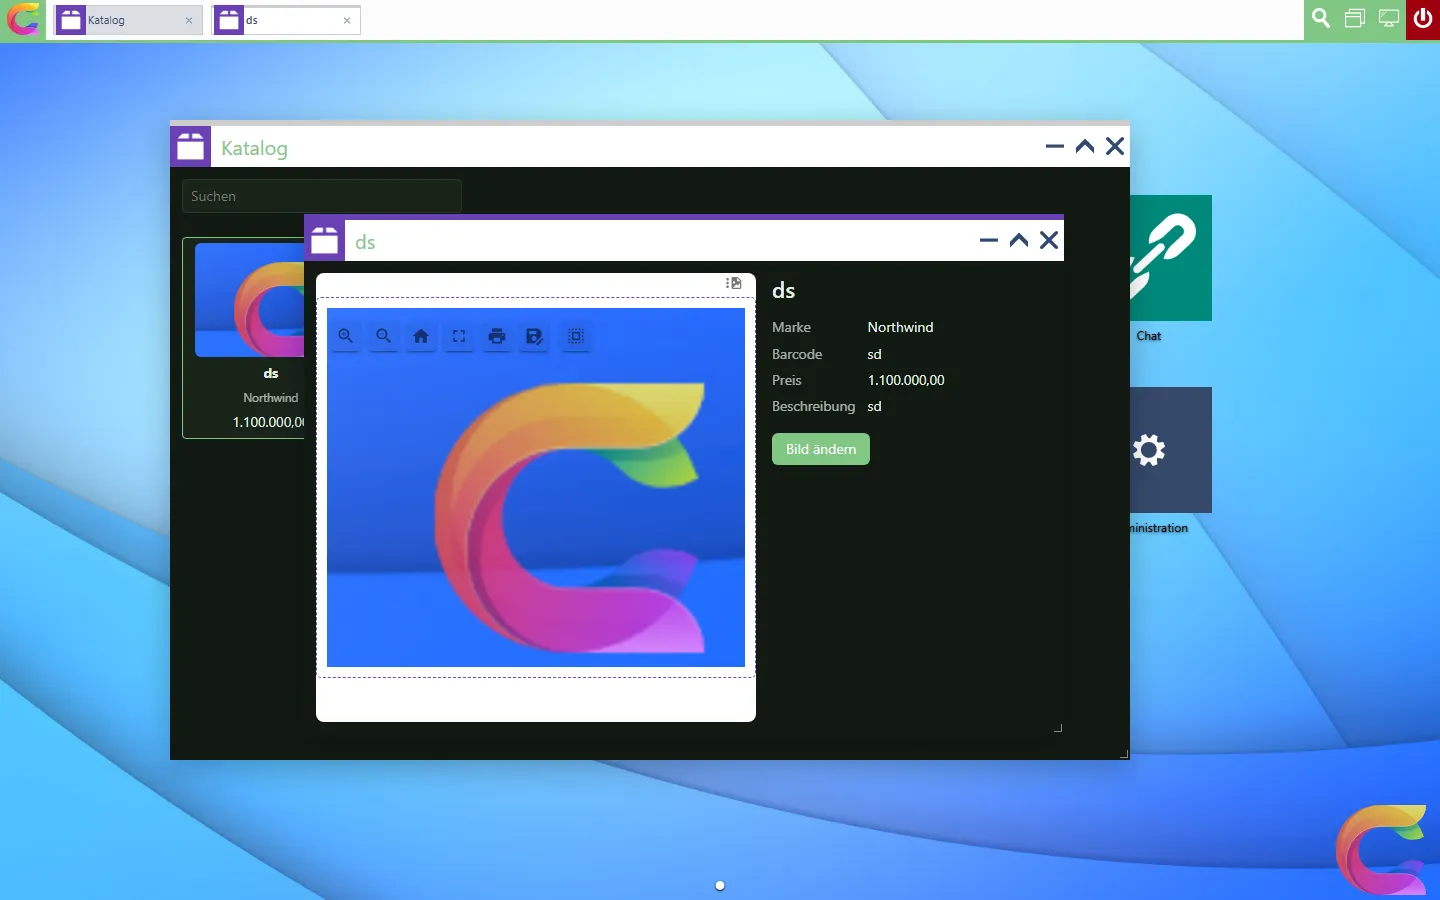Close the ds tab in the top bar
The height and width of the screenshot is (900, 1440).
[347, 20]
